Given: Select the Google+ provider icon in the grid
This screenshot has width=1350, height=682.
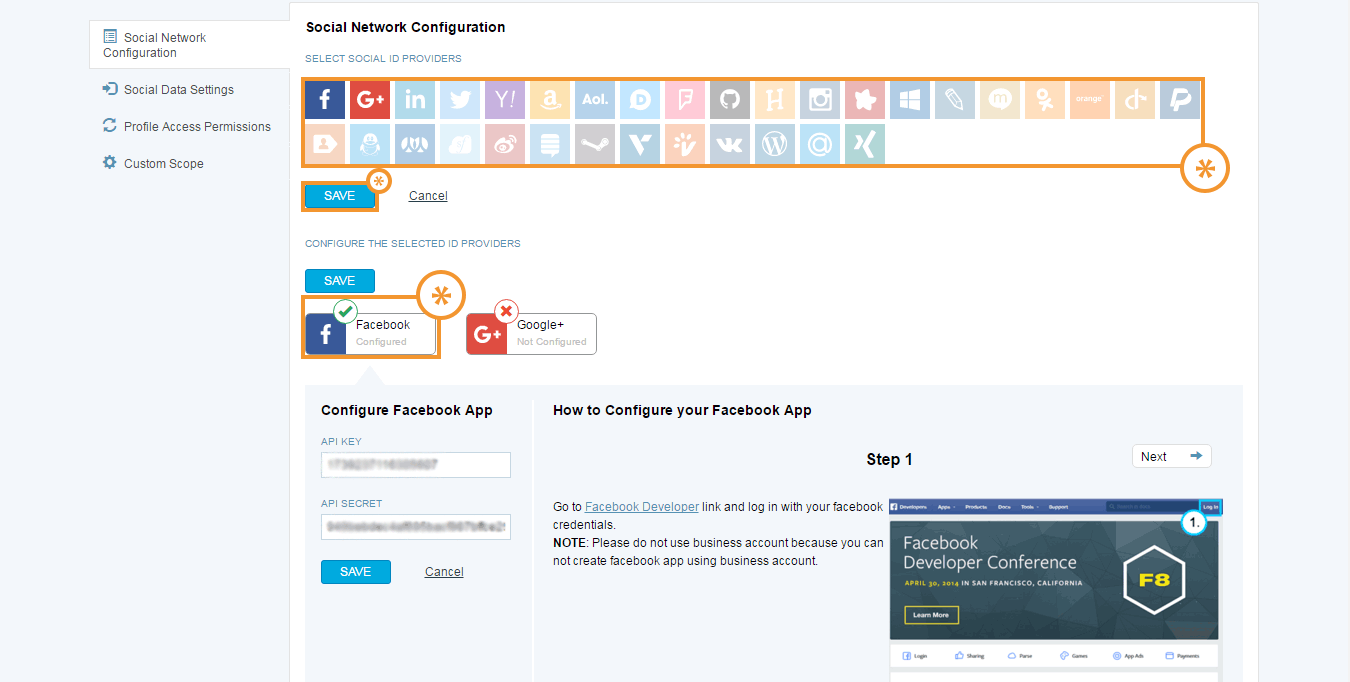Looking at the screenshot, I should (370, 100).
